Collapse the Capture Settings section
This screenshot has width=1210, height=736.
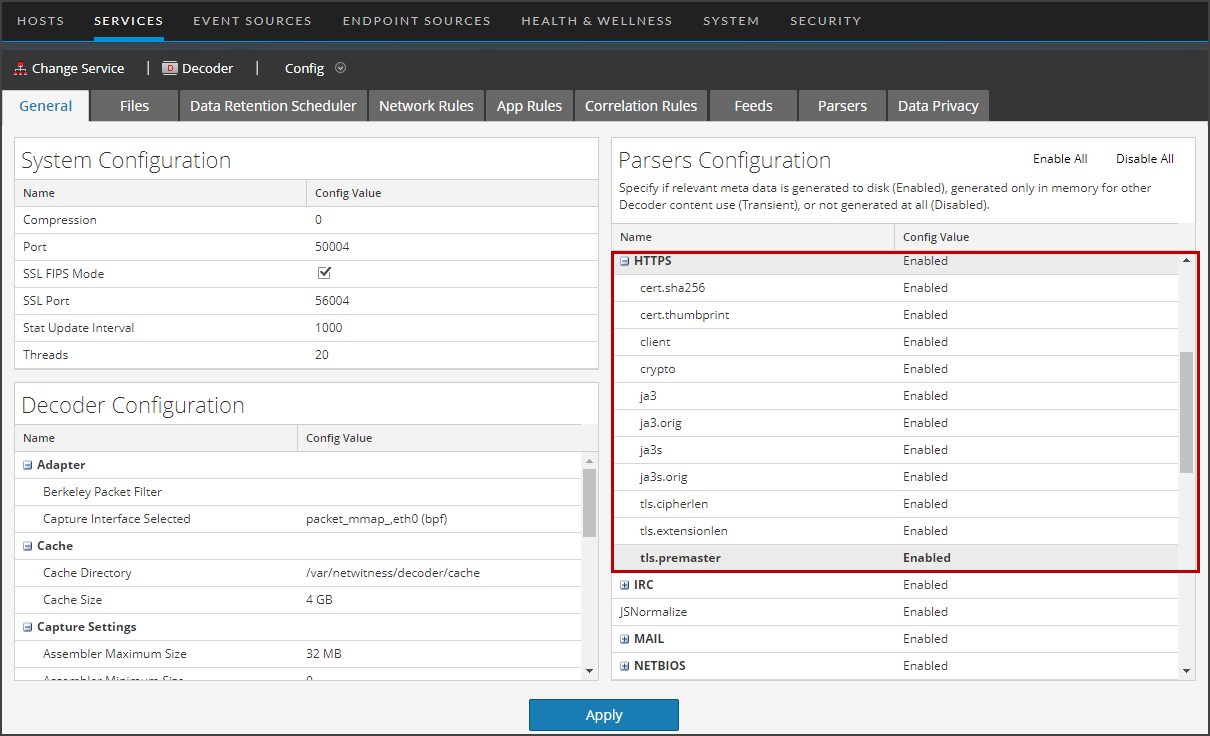tap(27, 626)
